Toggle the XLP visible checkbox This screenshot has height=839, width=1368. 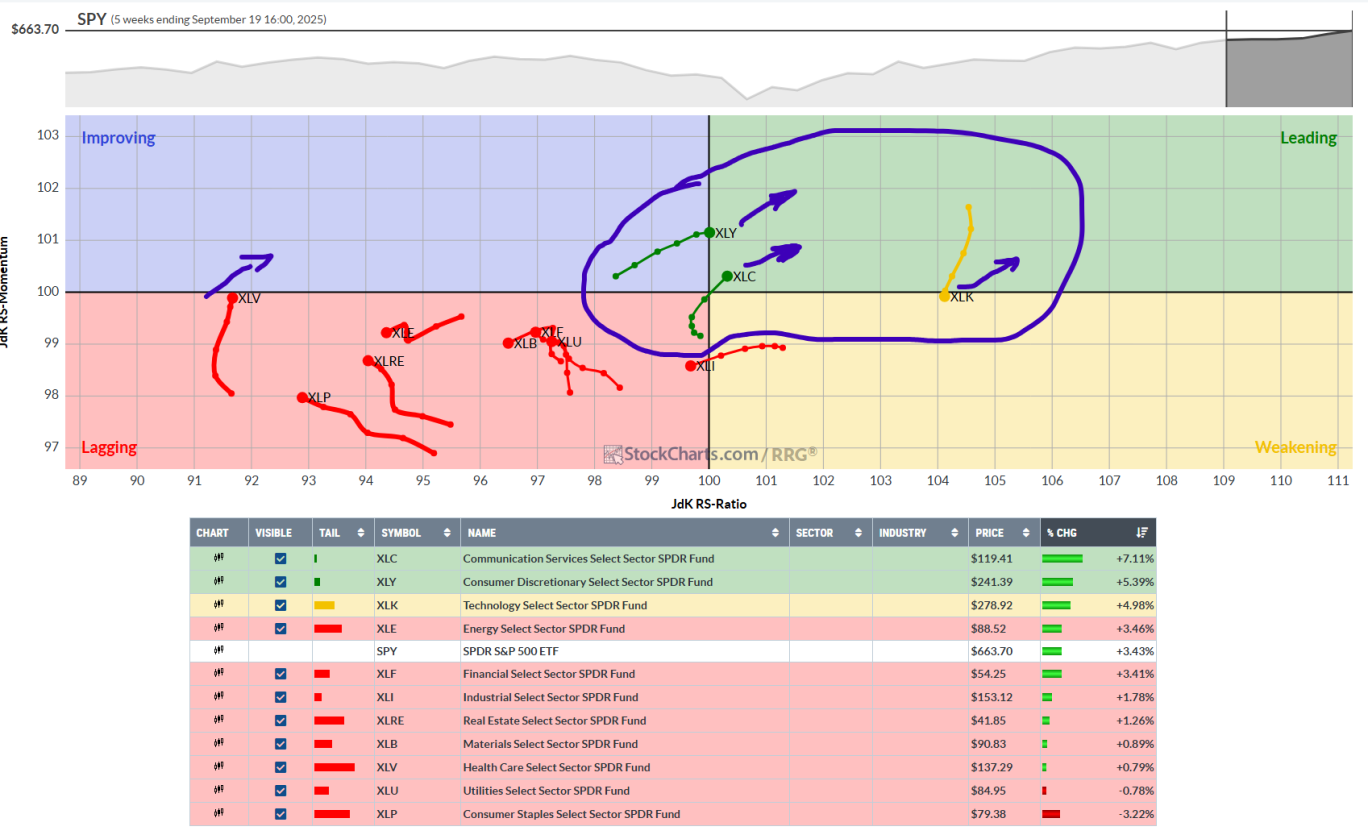(280, 813)
